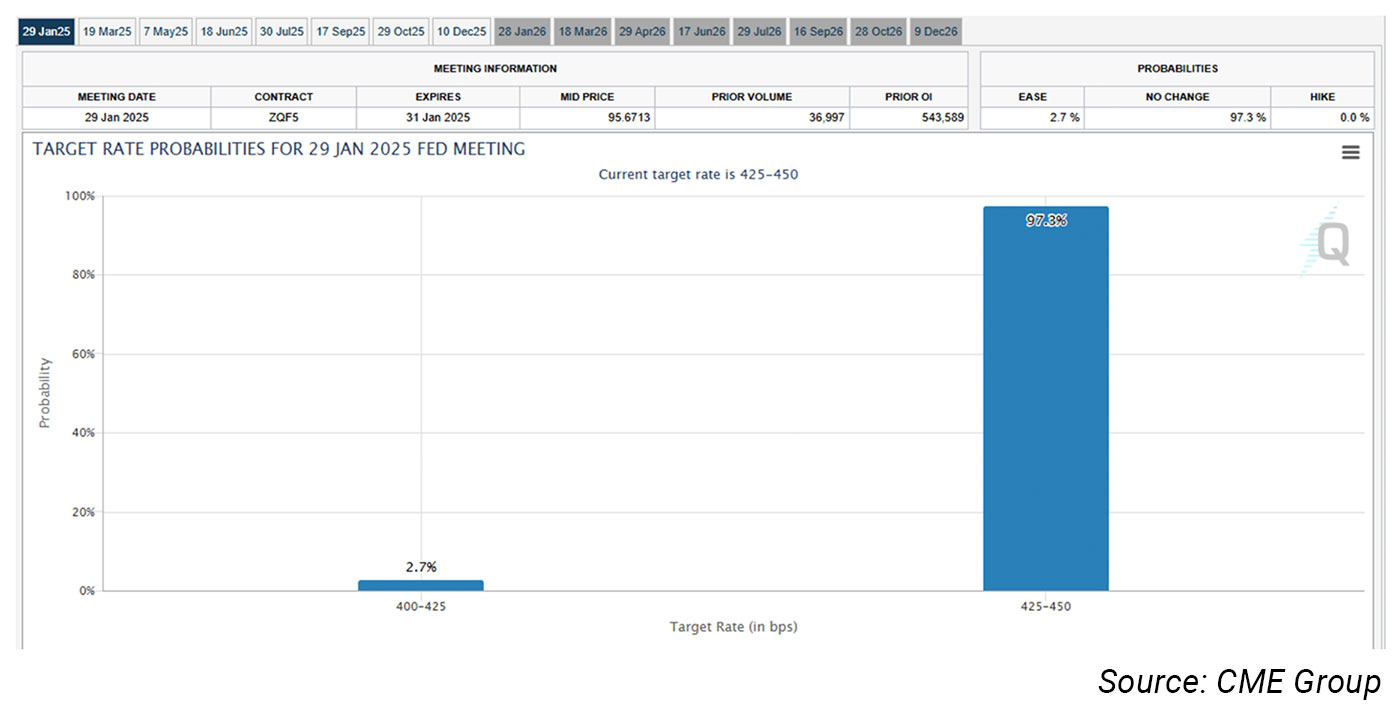Switch to the 17 Sep25 tab
Screen dimensions: 1400x720
pos(341,32)
